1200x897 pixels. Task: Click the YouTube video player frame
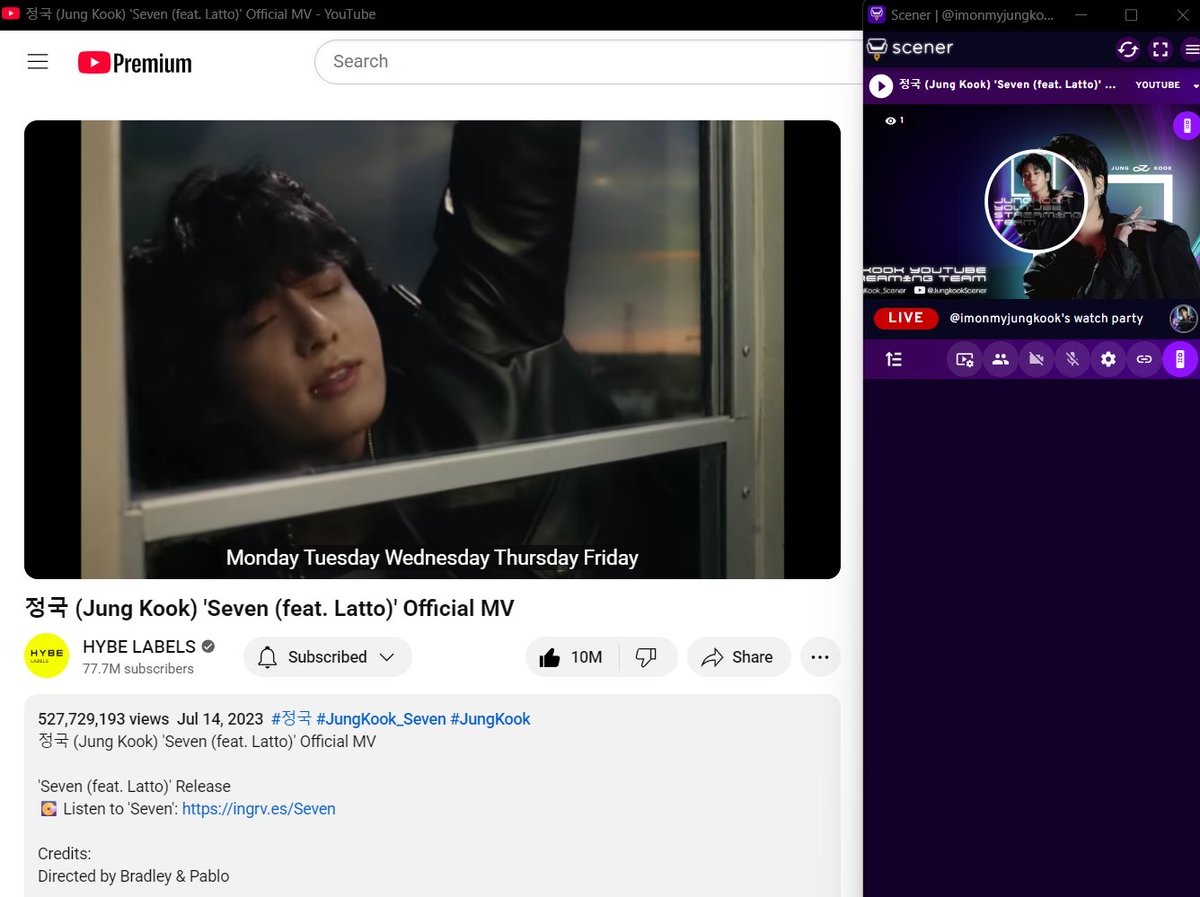pos(432,349)
